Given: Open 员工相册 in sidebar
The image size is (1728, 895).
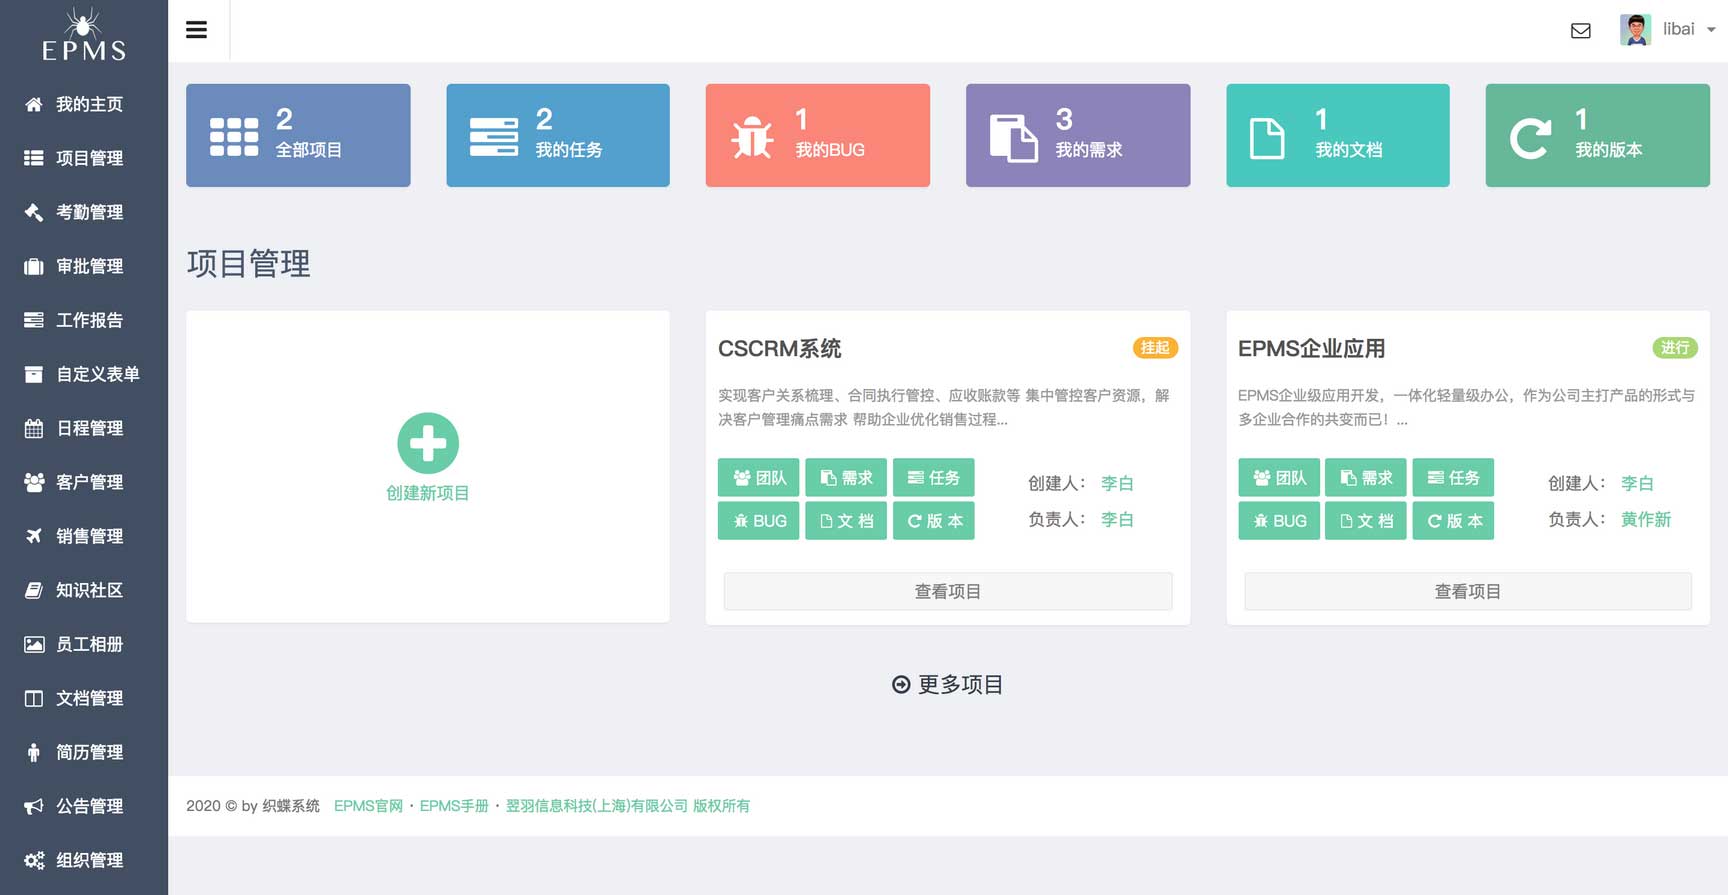Looking at the screenshot, I should pyautogui.click(x=84, y=644).
